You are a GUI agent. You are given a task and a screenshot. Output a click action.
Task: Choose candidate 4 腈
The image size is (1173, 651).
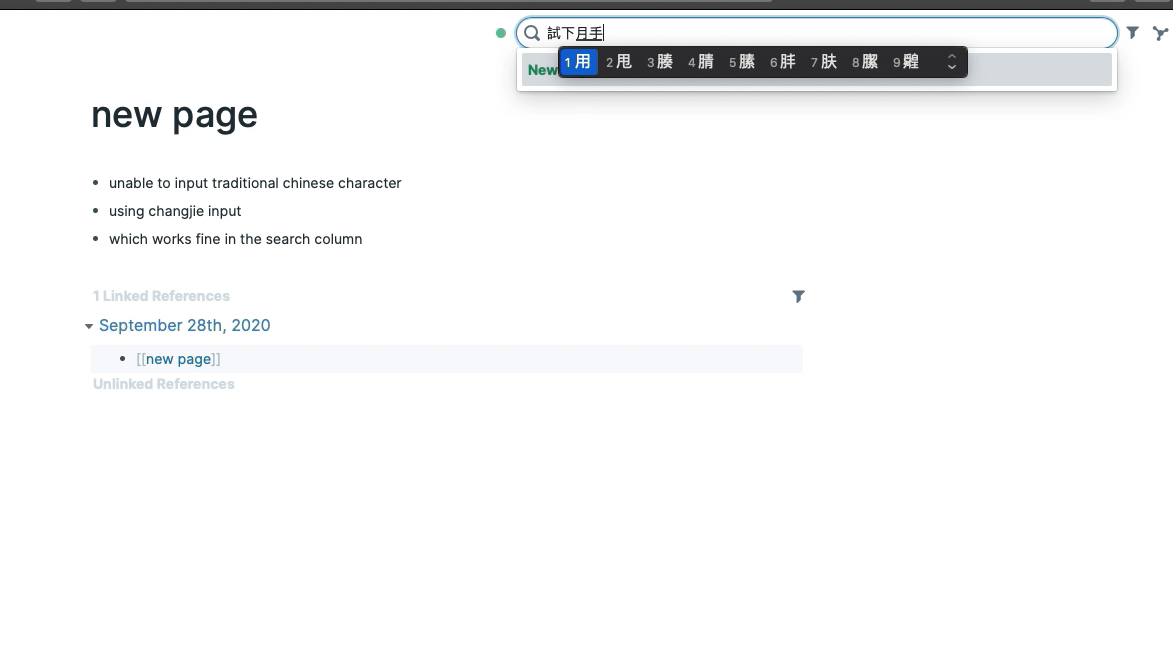pos(701,62)
